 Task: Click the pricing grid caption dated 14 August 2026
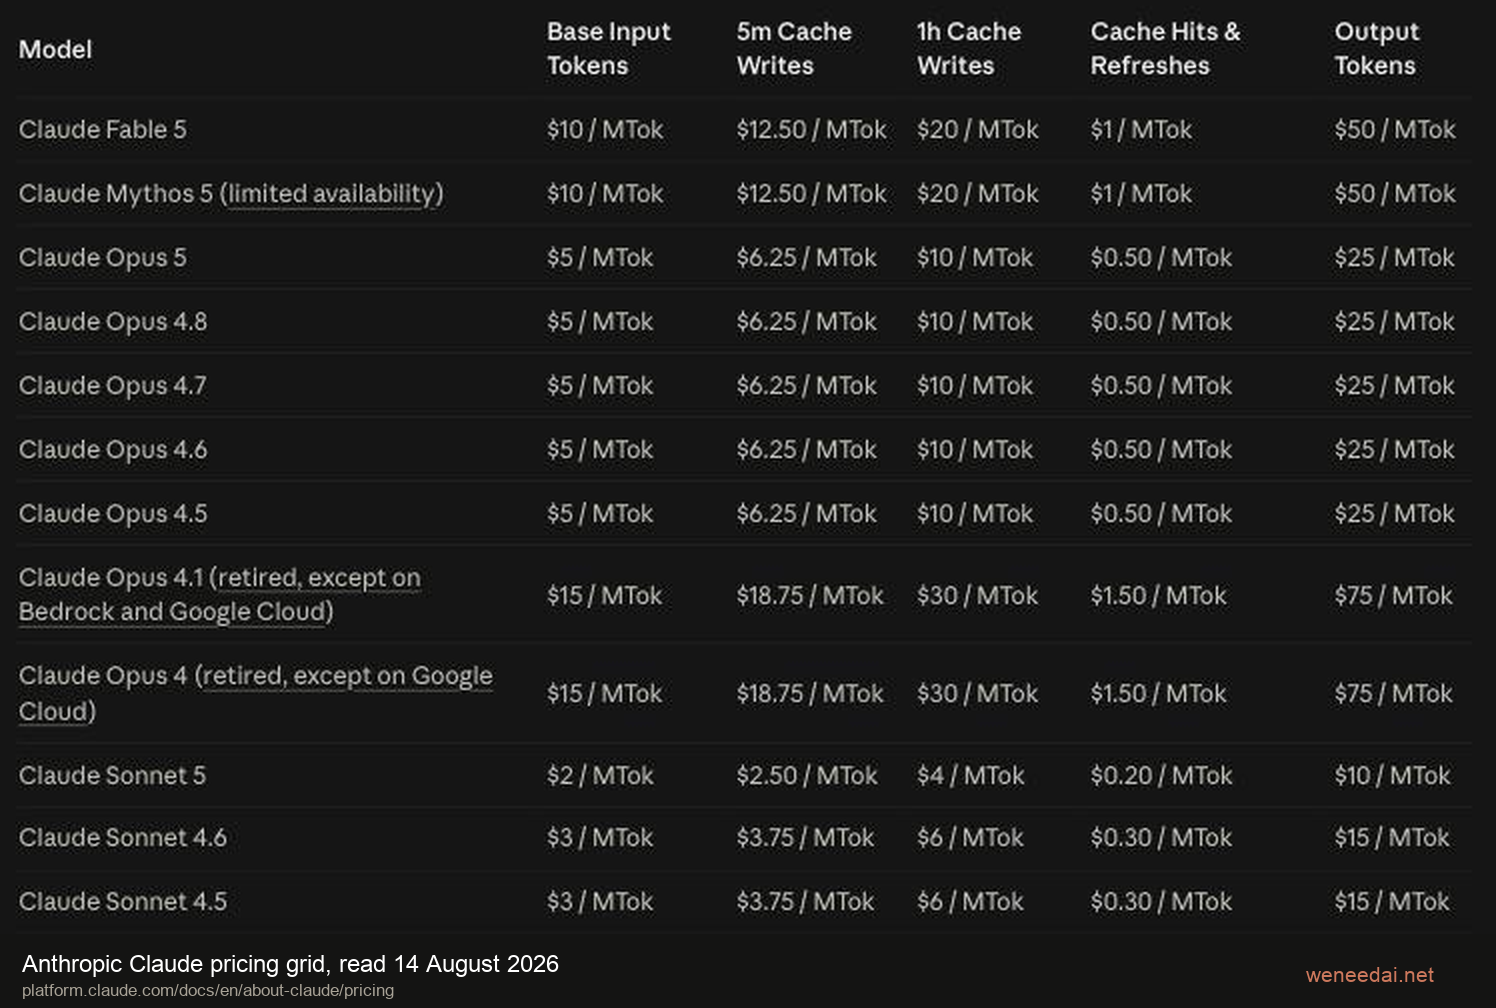[290, 964]
